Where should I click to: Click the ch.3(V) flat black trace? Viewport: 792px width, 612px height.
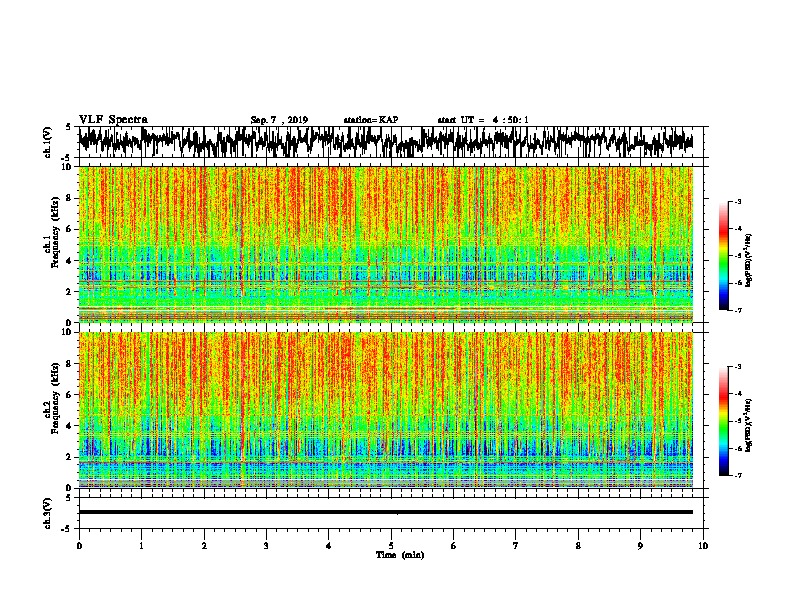(386, 512)
